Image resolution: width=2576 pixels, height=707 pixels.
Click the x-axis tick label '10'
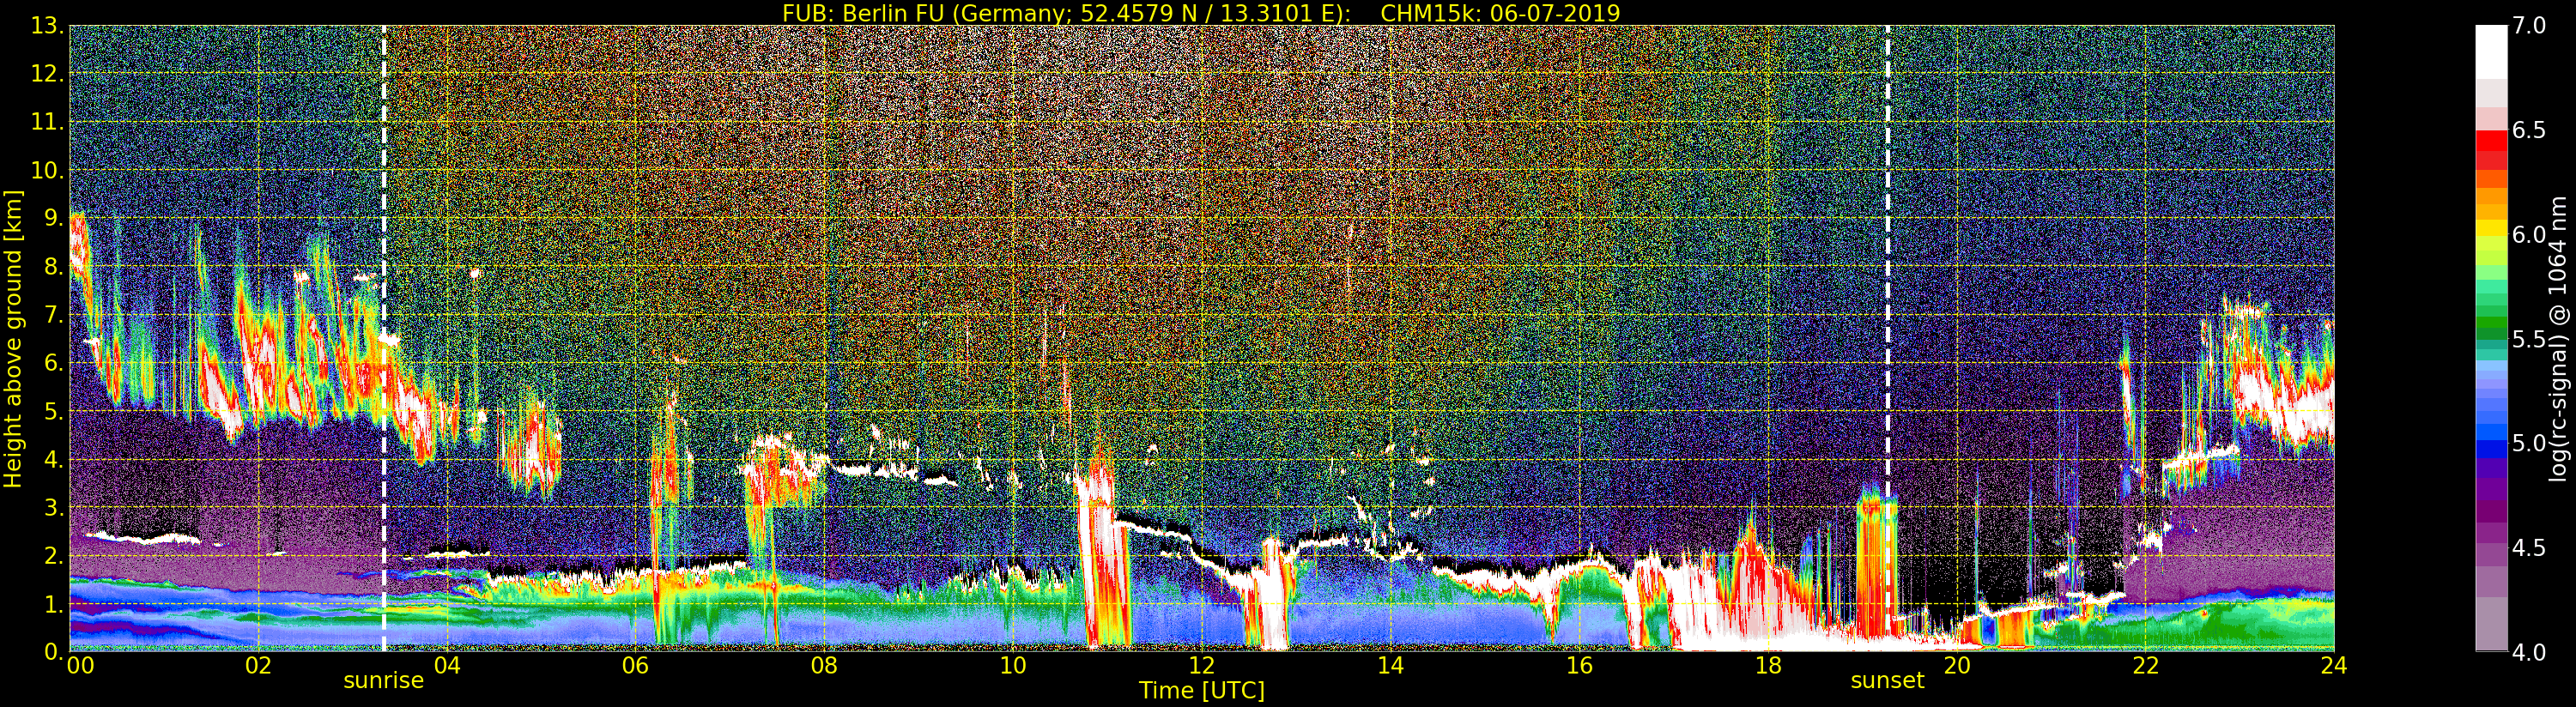tap(1013, 665)
